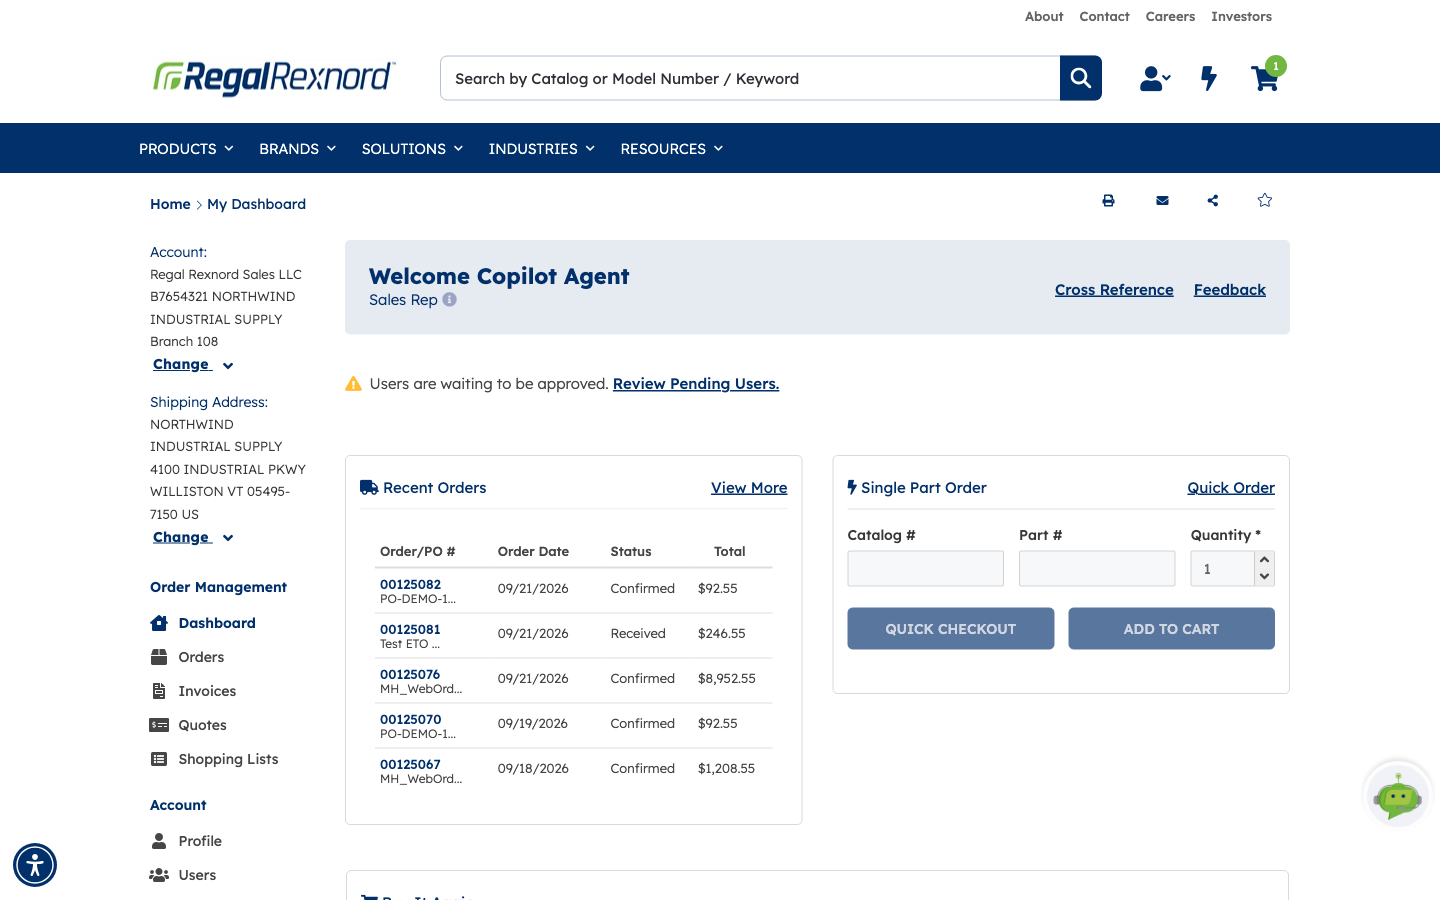
Task: Open order 00125076 link
Action: (x=410, y=675)
